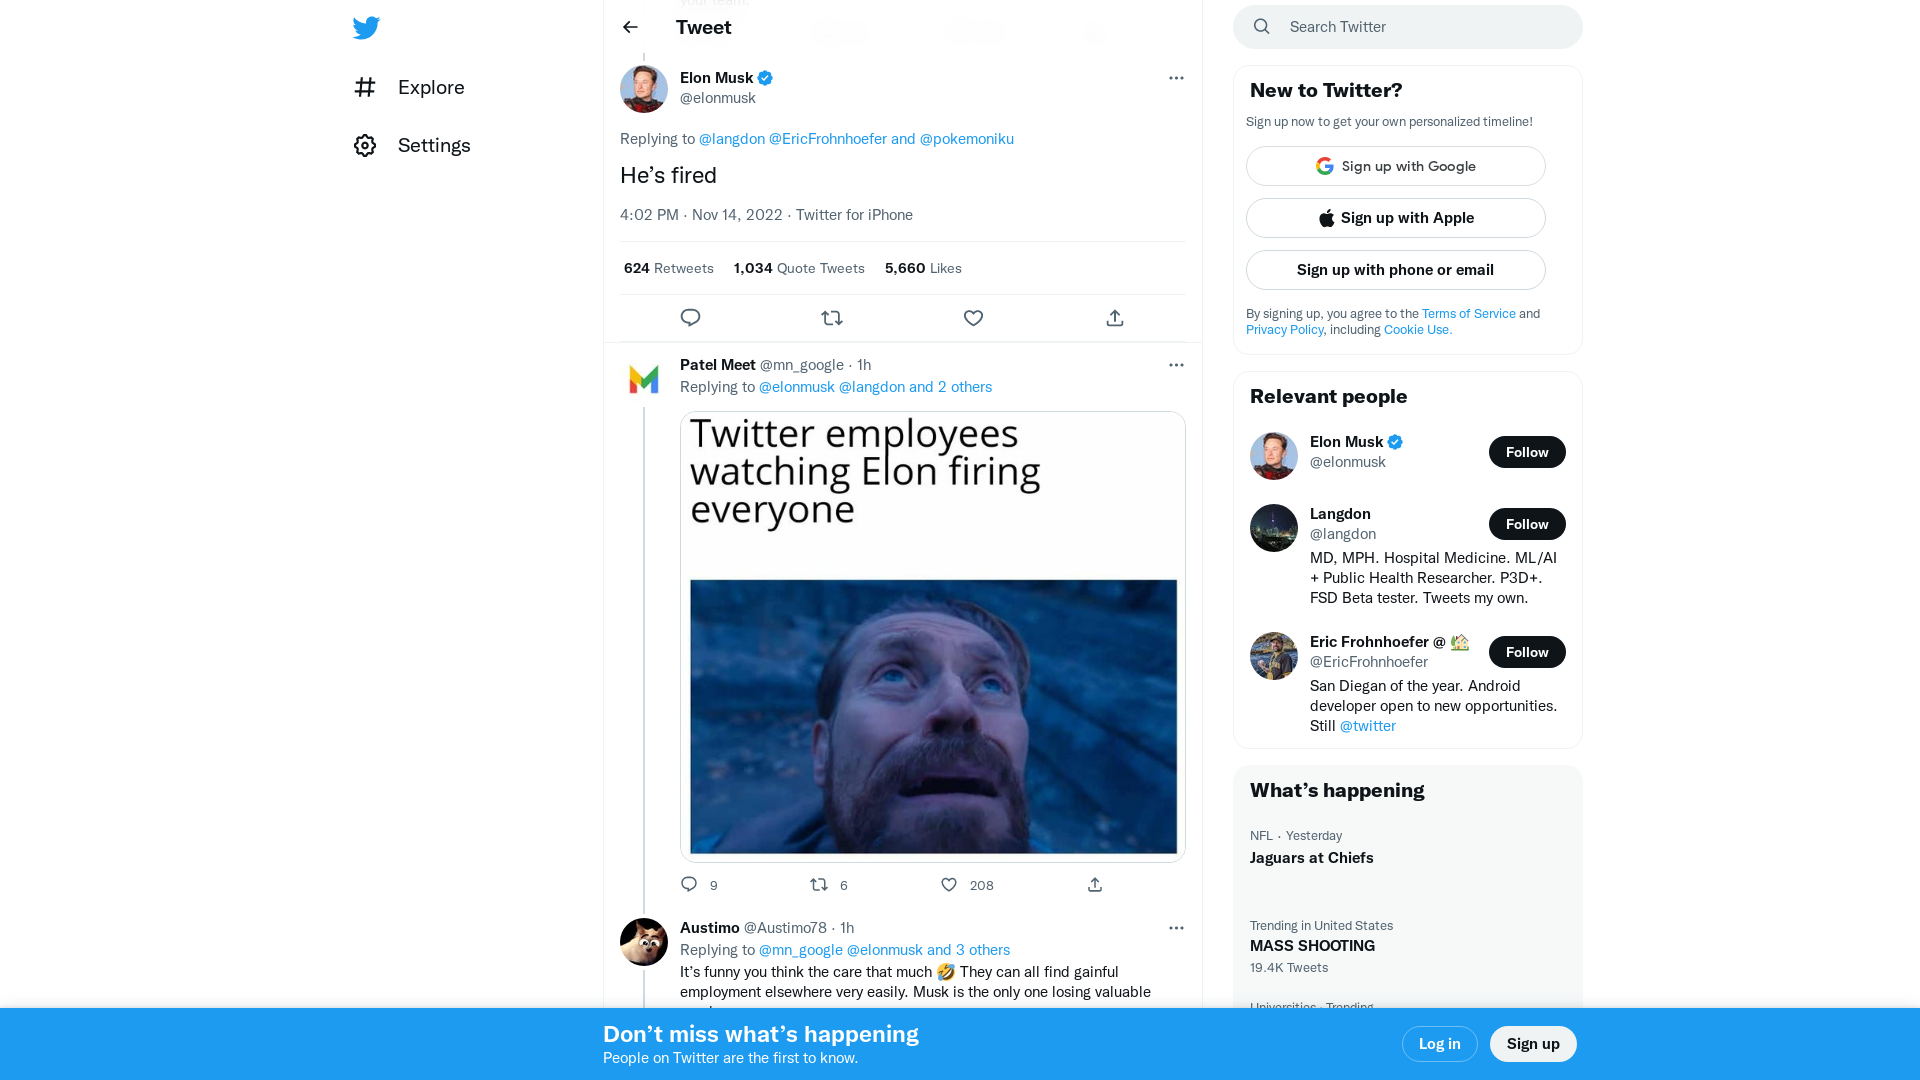
Task: Open the reply composer on Elon Musk's tweet
Action: coord(690,317)
